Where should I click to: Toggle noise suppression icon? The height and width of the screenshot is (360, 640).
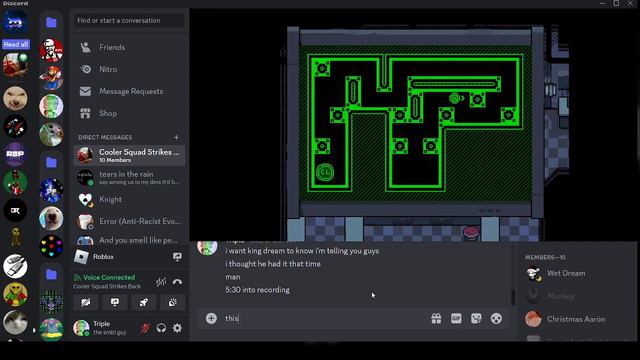[x=161, y=282]
